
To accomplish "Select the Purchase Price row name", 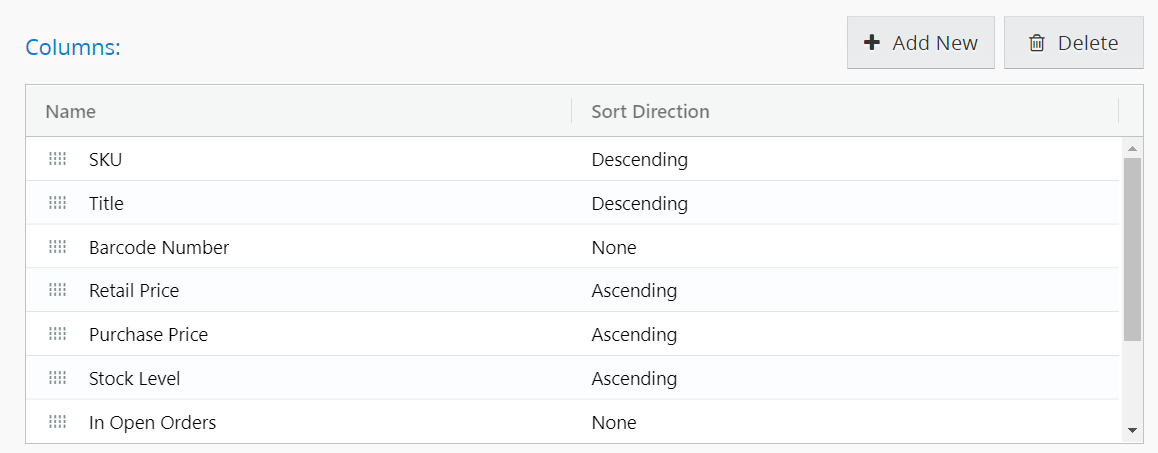I will click(x=148, y=335).
